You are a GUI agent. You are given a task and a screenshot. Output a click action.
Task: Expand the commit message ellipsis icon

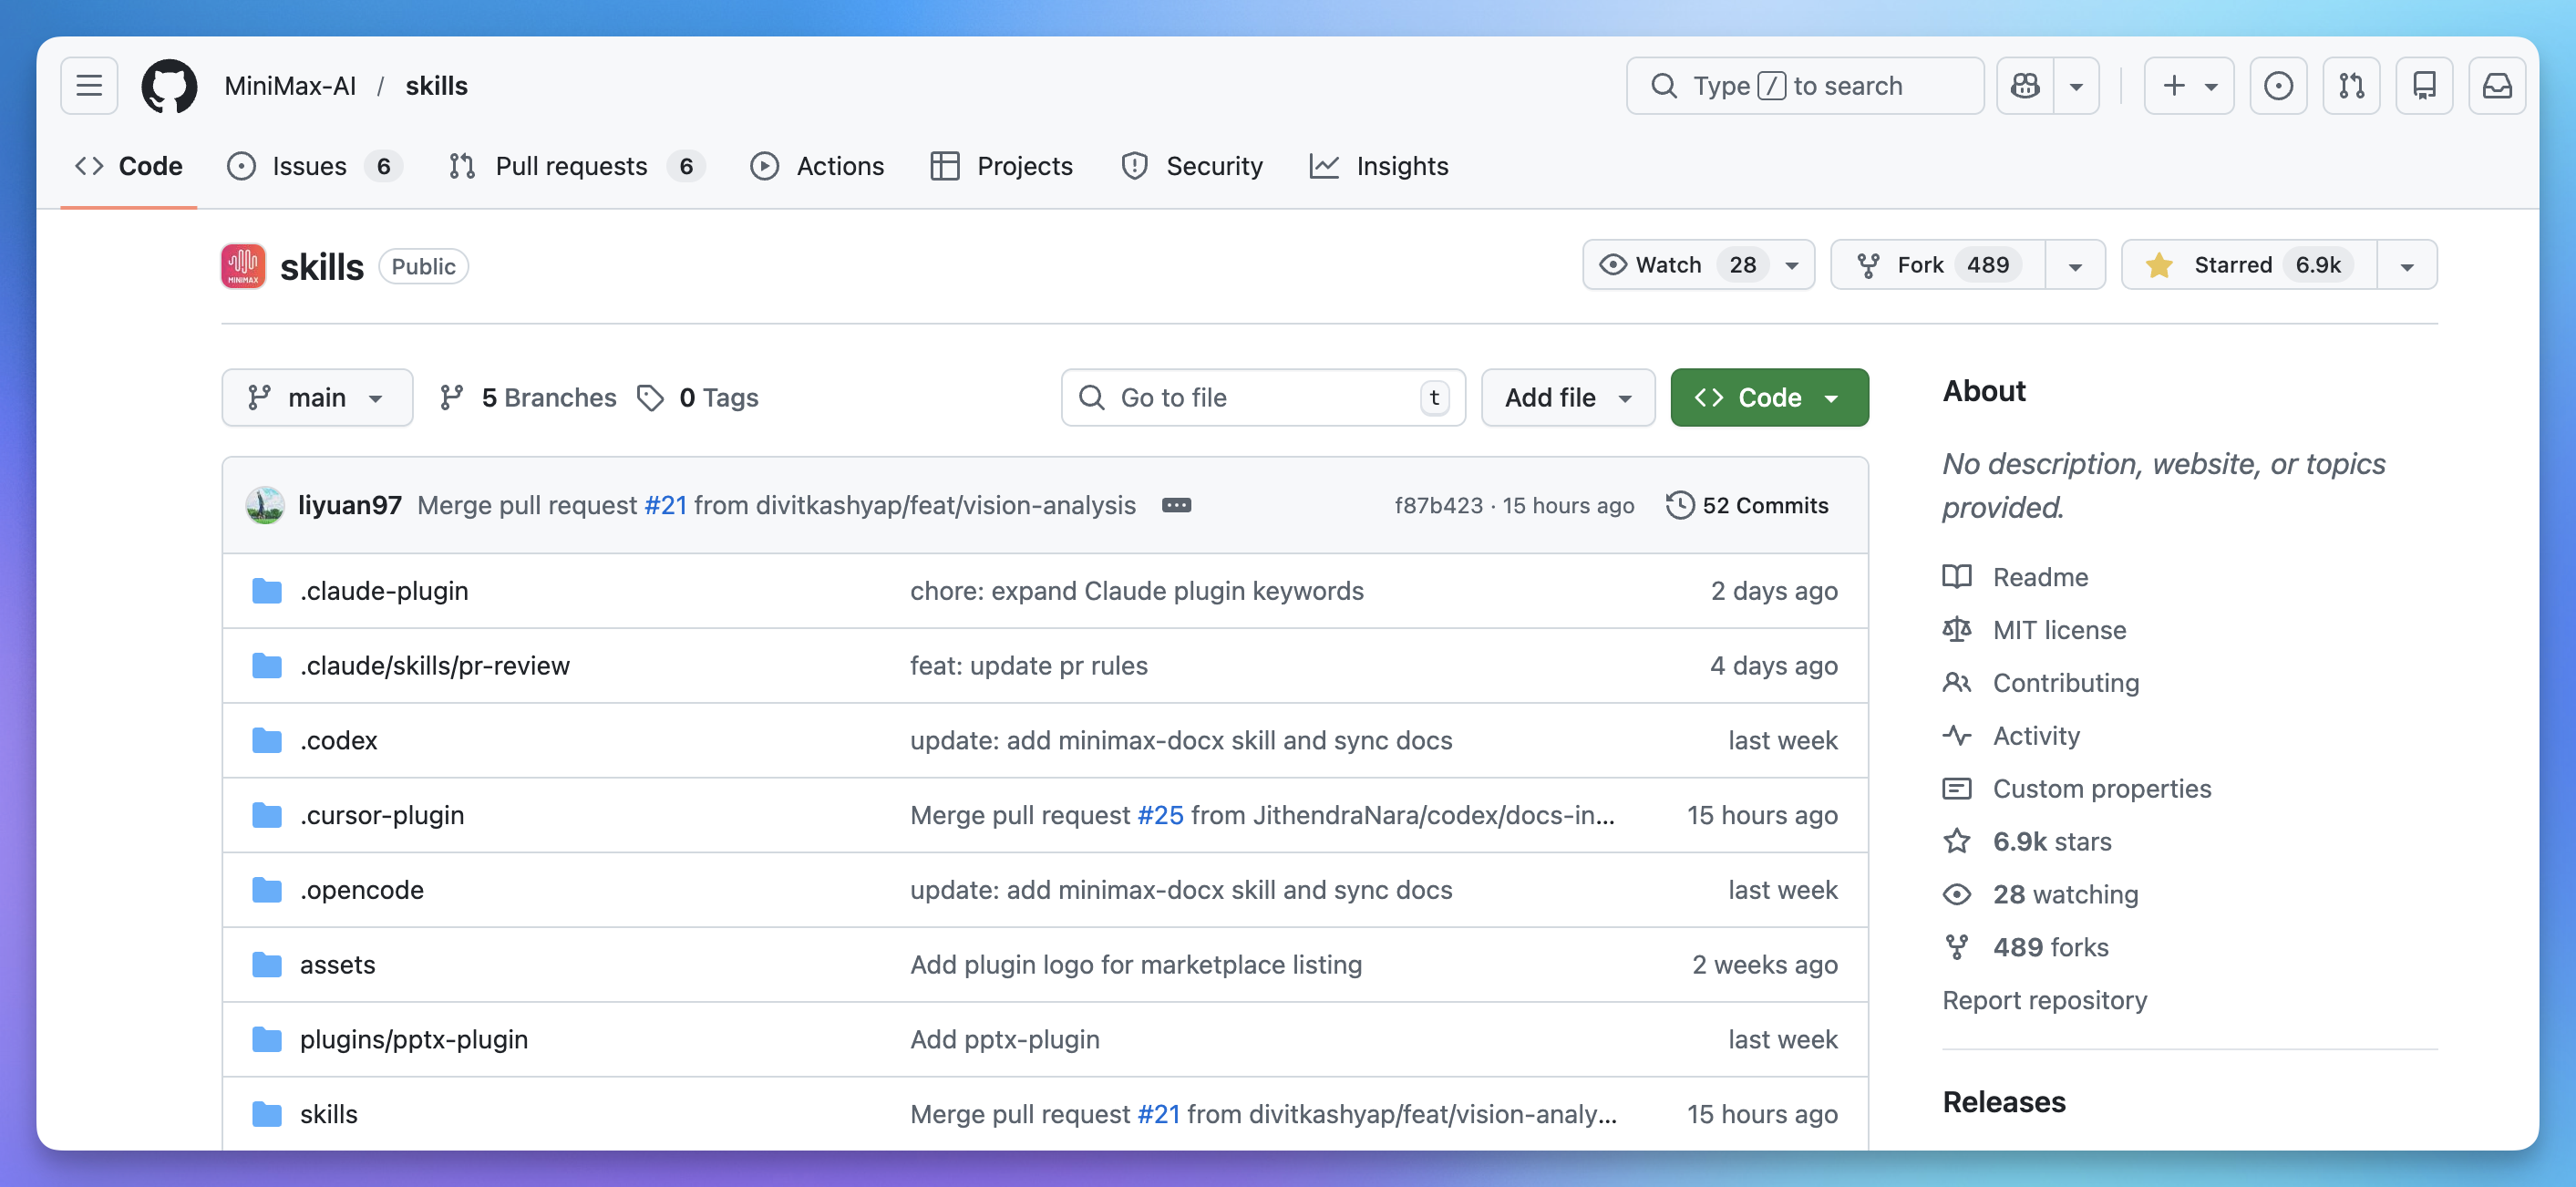point(1176,505)
